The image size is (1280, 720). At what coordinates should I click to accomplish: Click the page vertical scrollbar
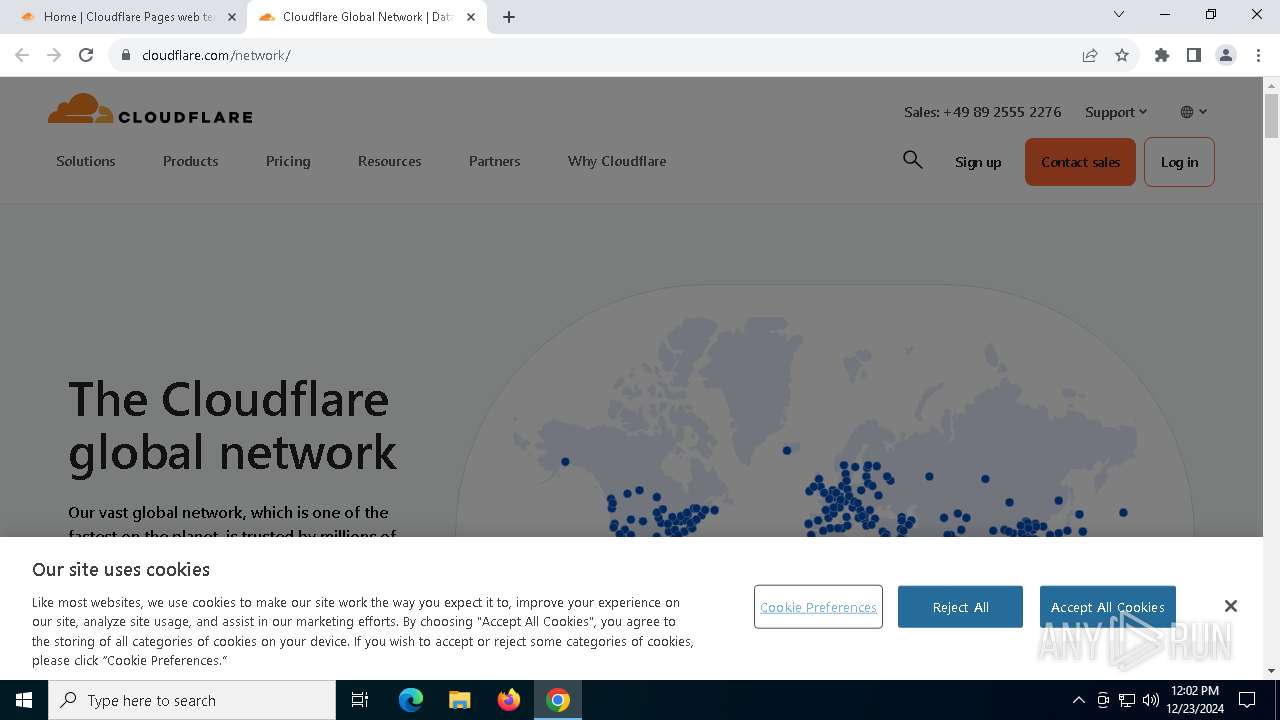[x=1271, y=115]
